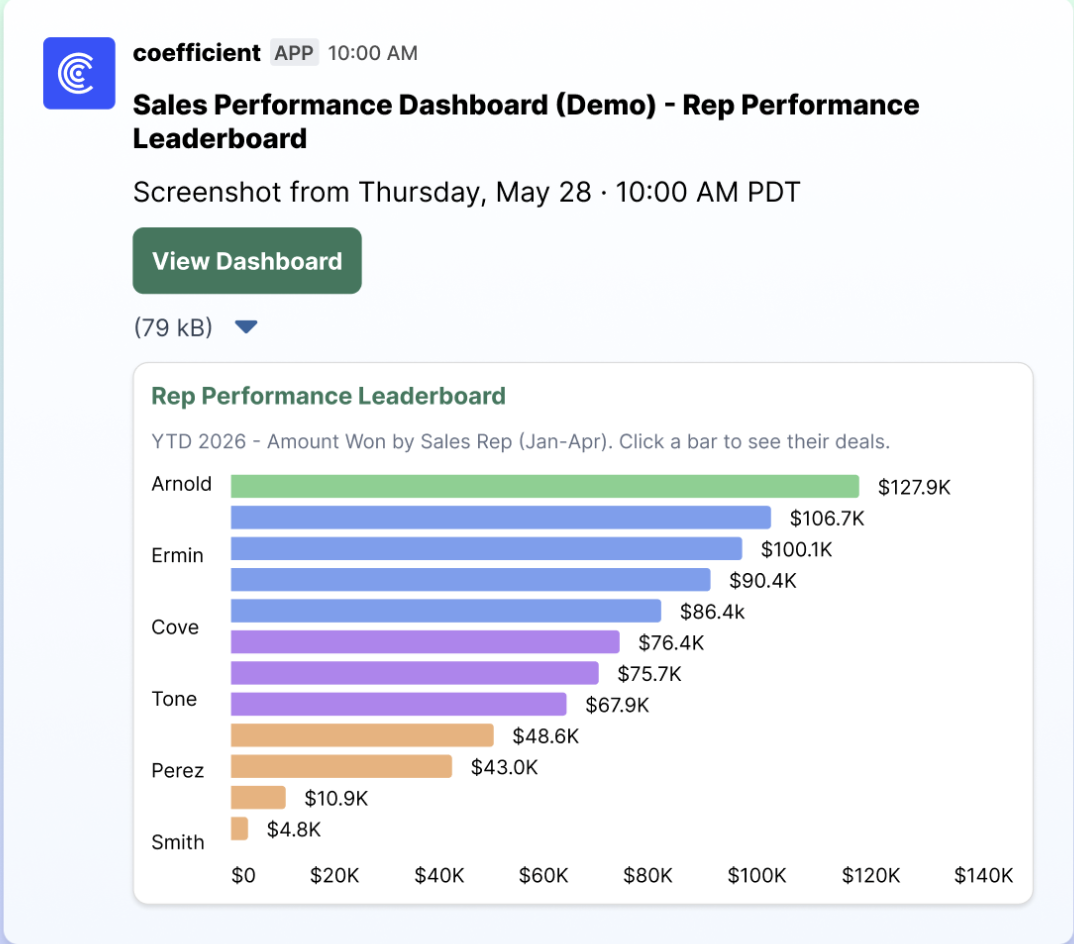1074x944 pixels.
Task: Click the $60K axis tick label
Action: (x=543, y=875)
